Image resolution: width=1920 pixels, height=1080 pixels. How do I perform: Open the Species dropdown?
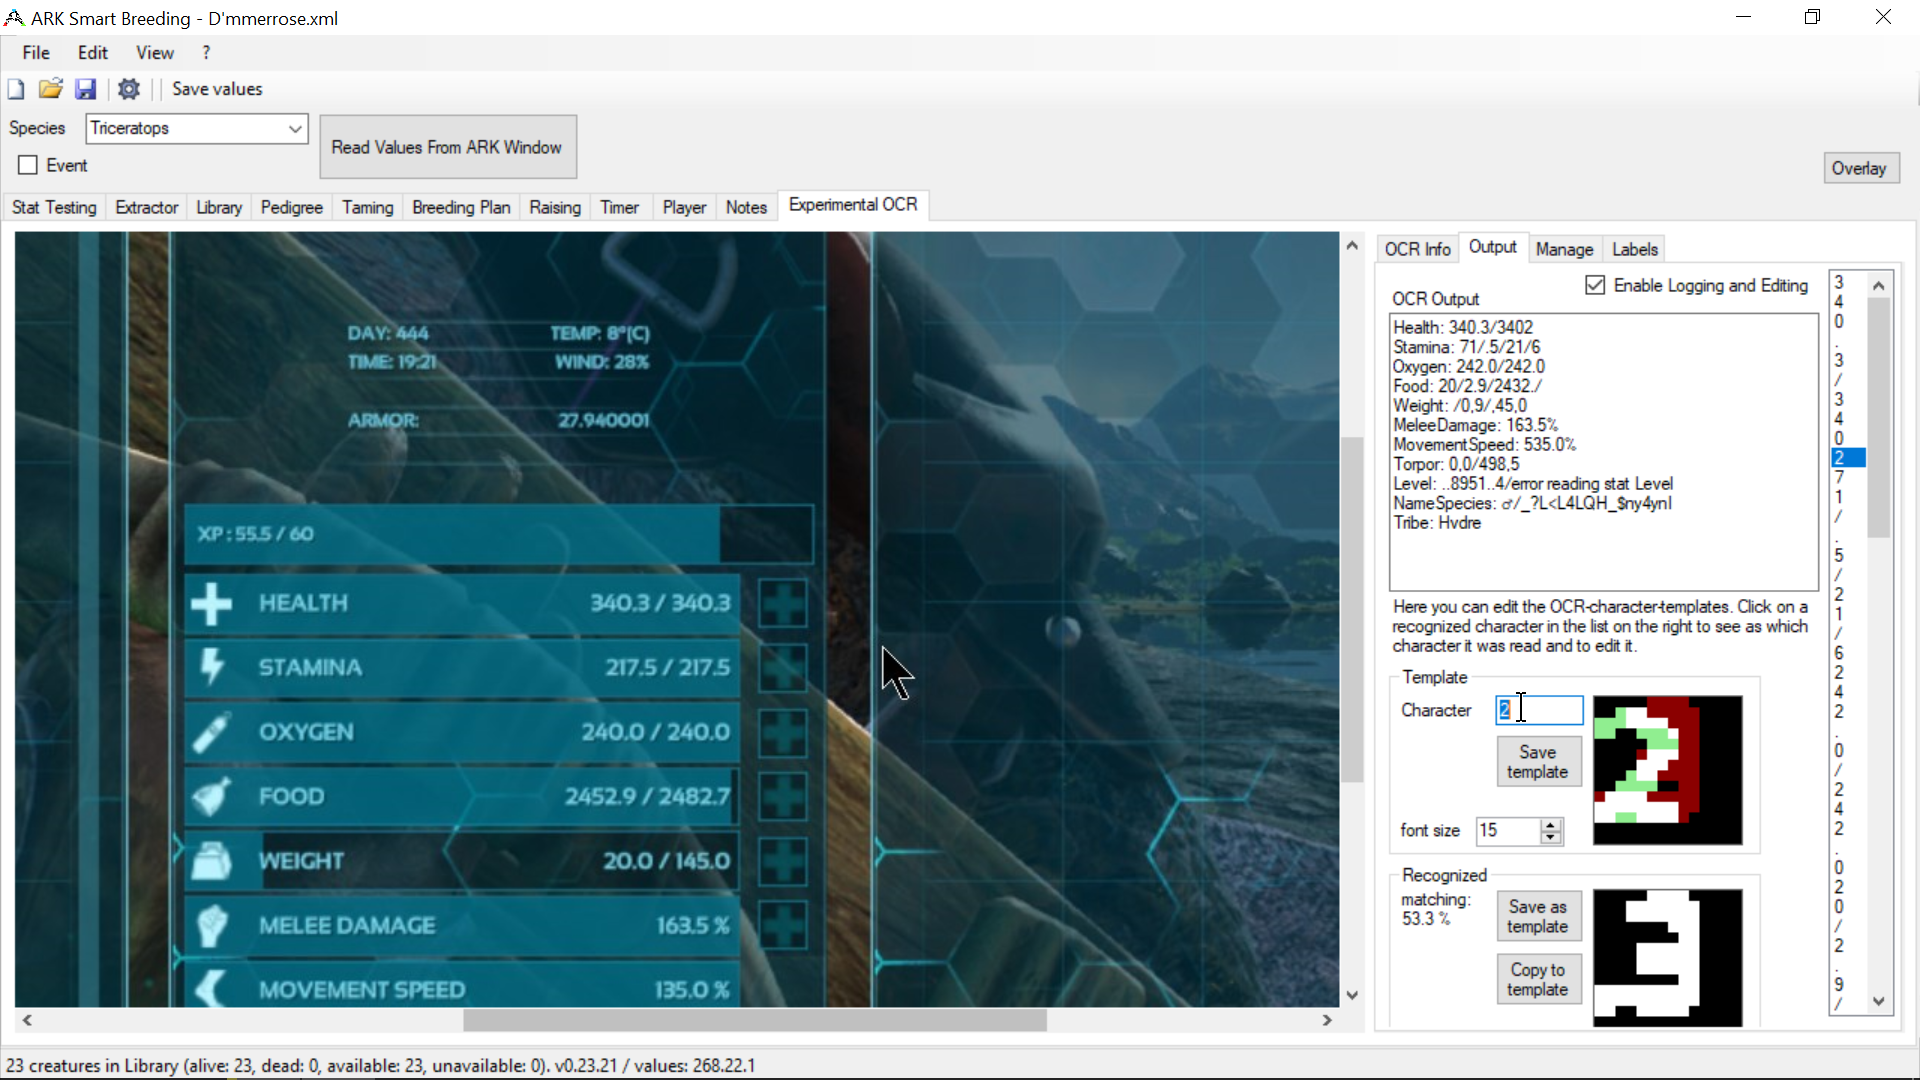coord(294,128)
